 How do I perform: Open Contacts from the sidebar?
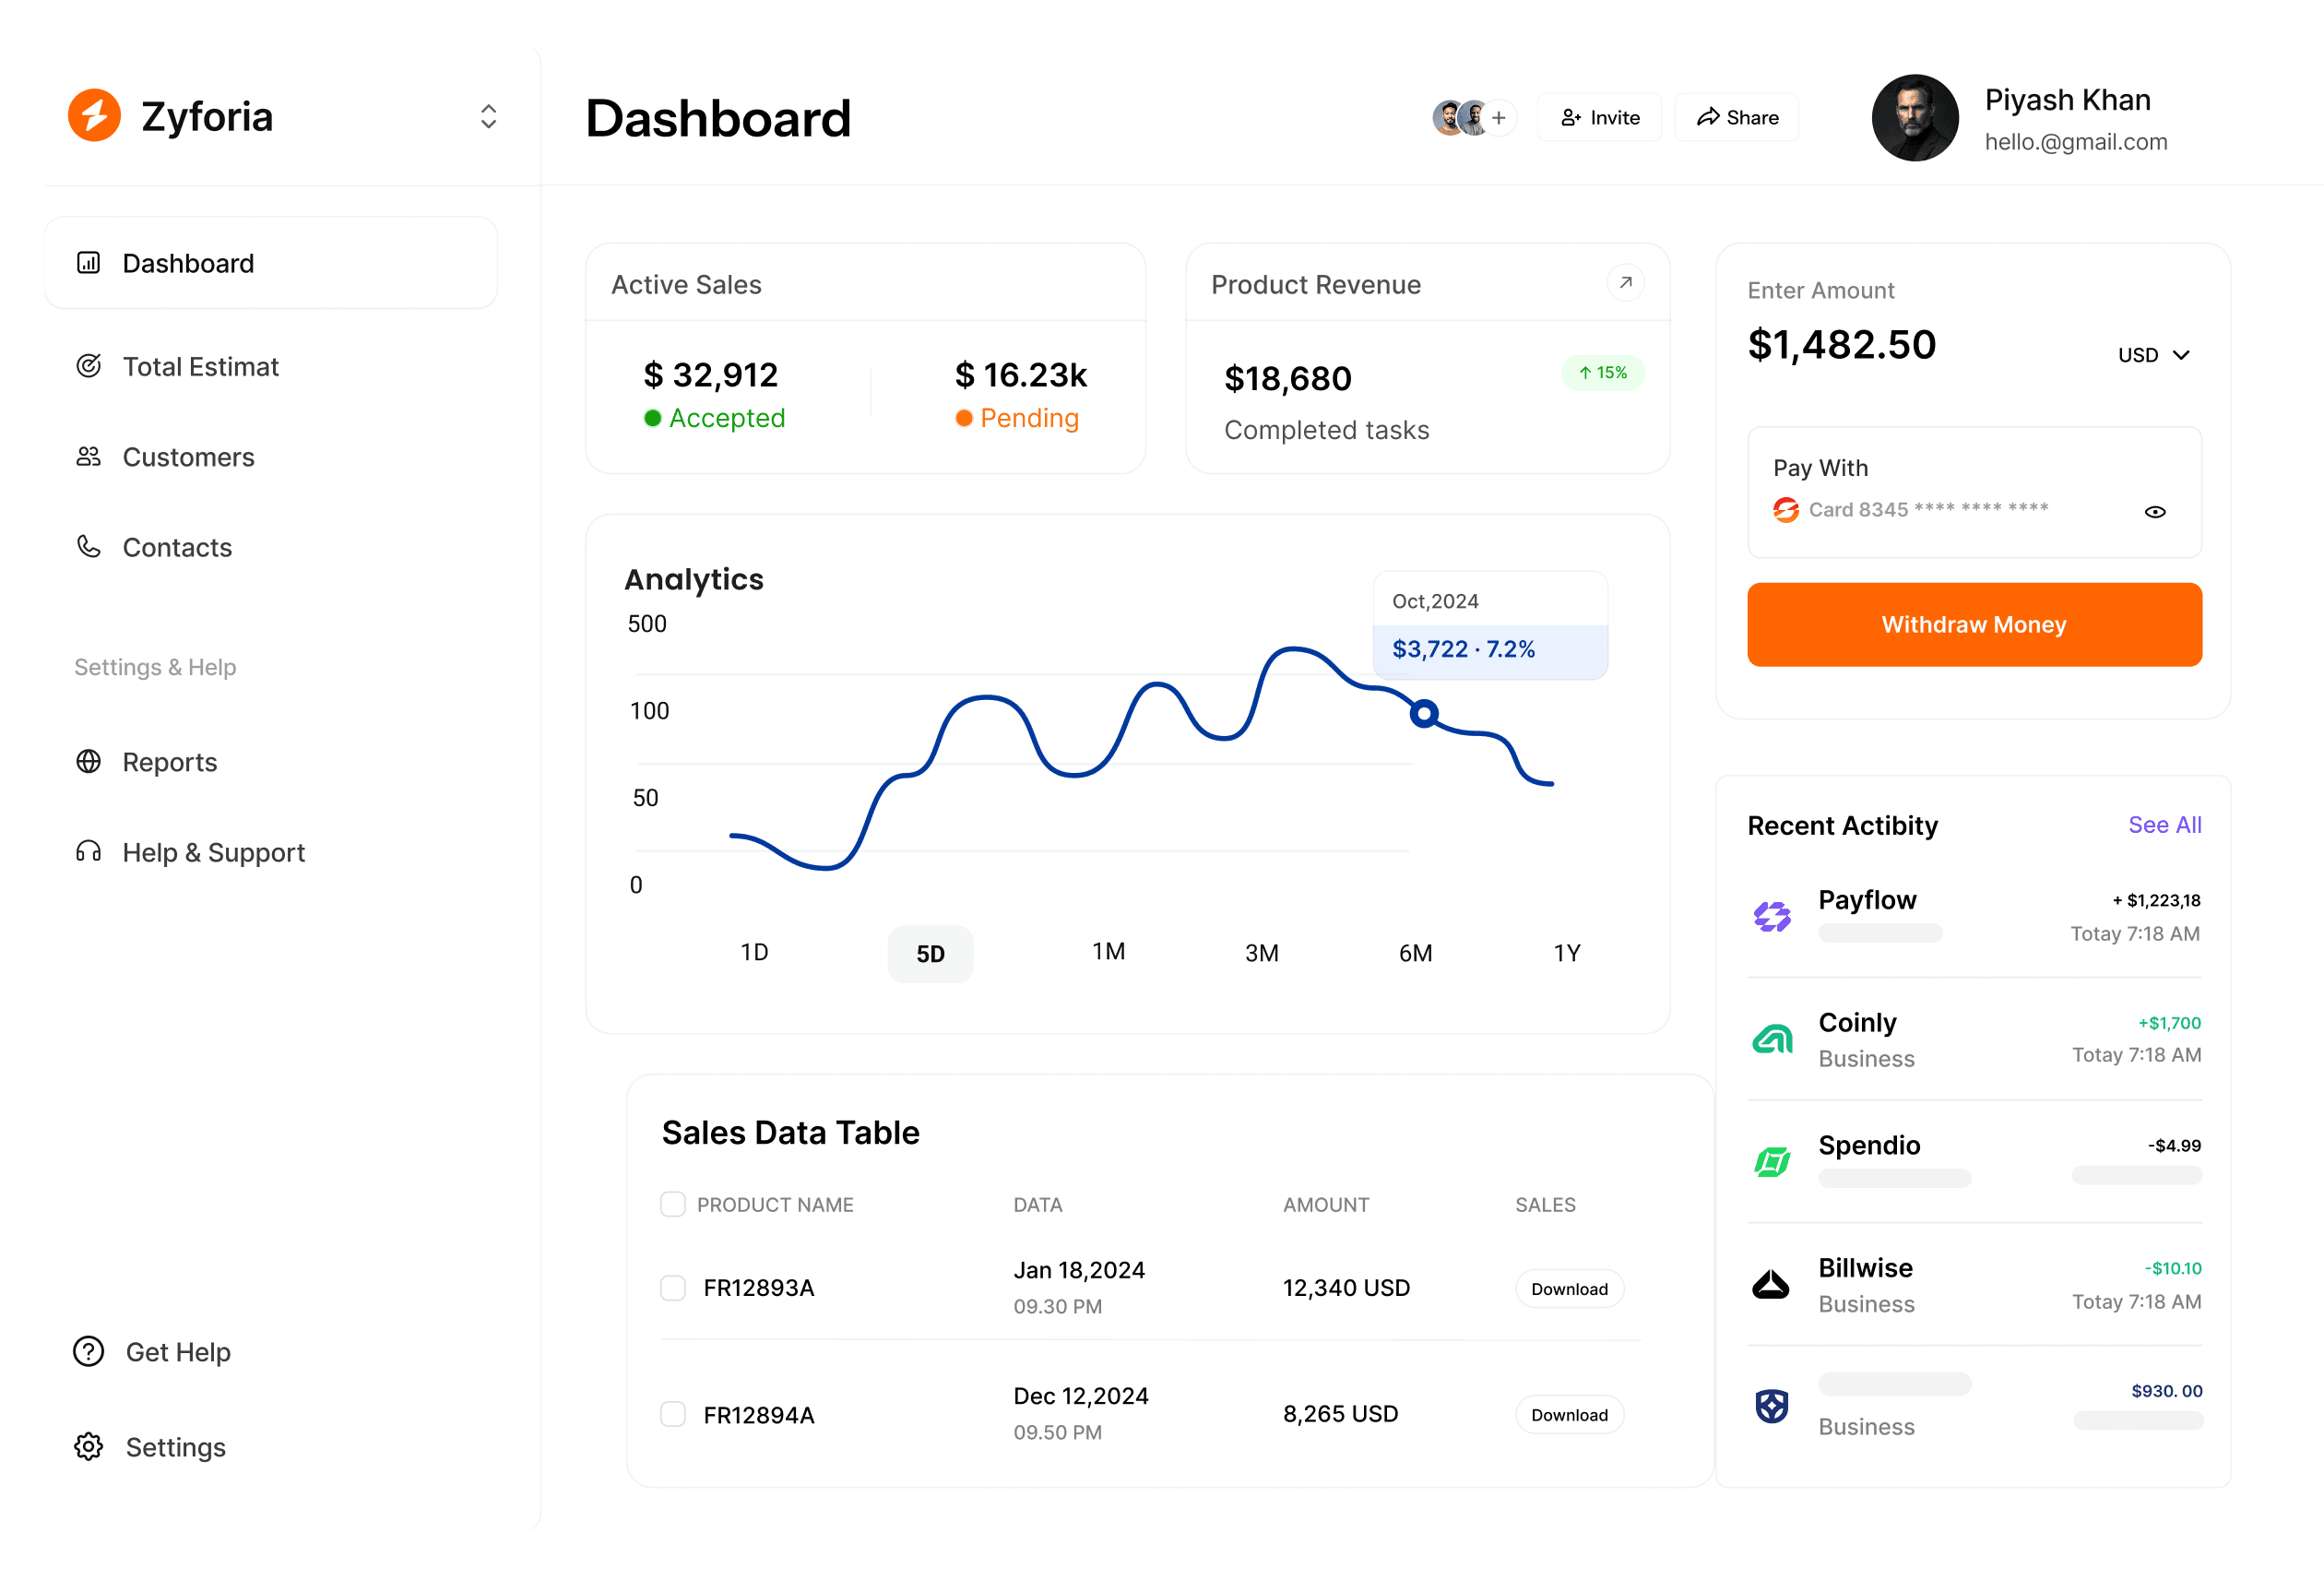176,547
